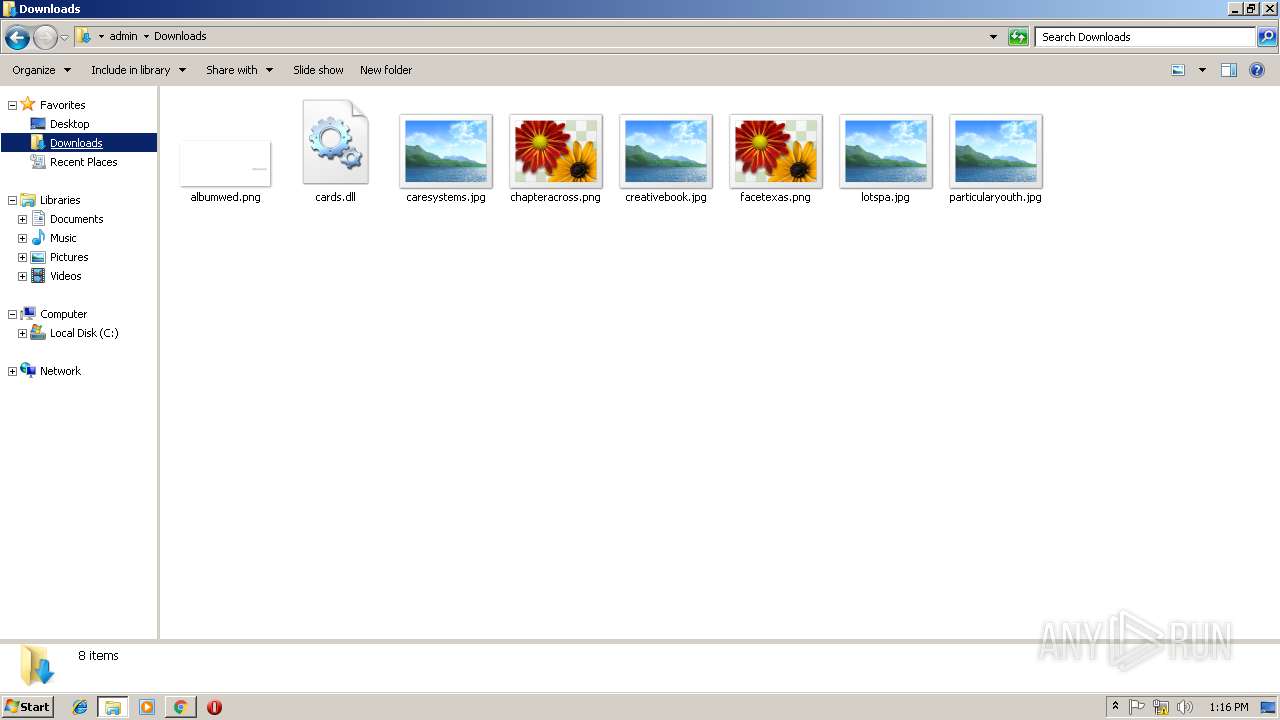Viewport: 1280px width, 720px height.
Task: Open Action Center flag icon
Action: [x=1137, y=707]
